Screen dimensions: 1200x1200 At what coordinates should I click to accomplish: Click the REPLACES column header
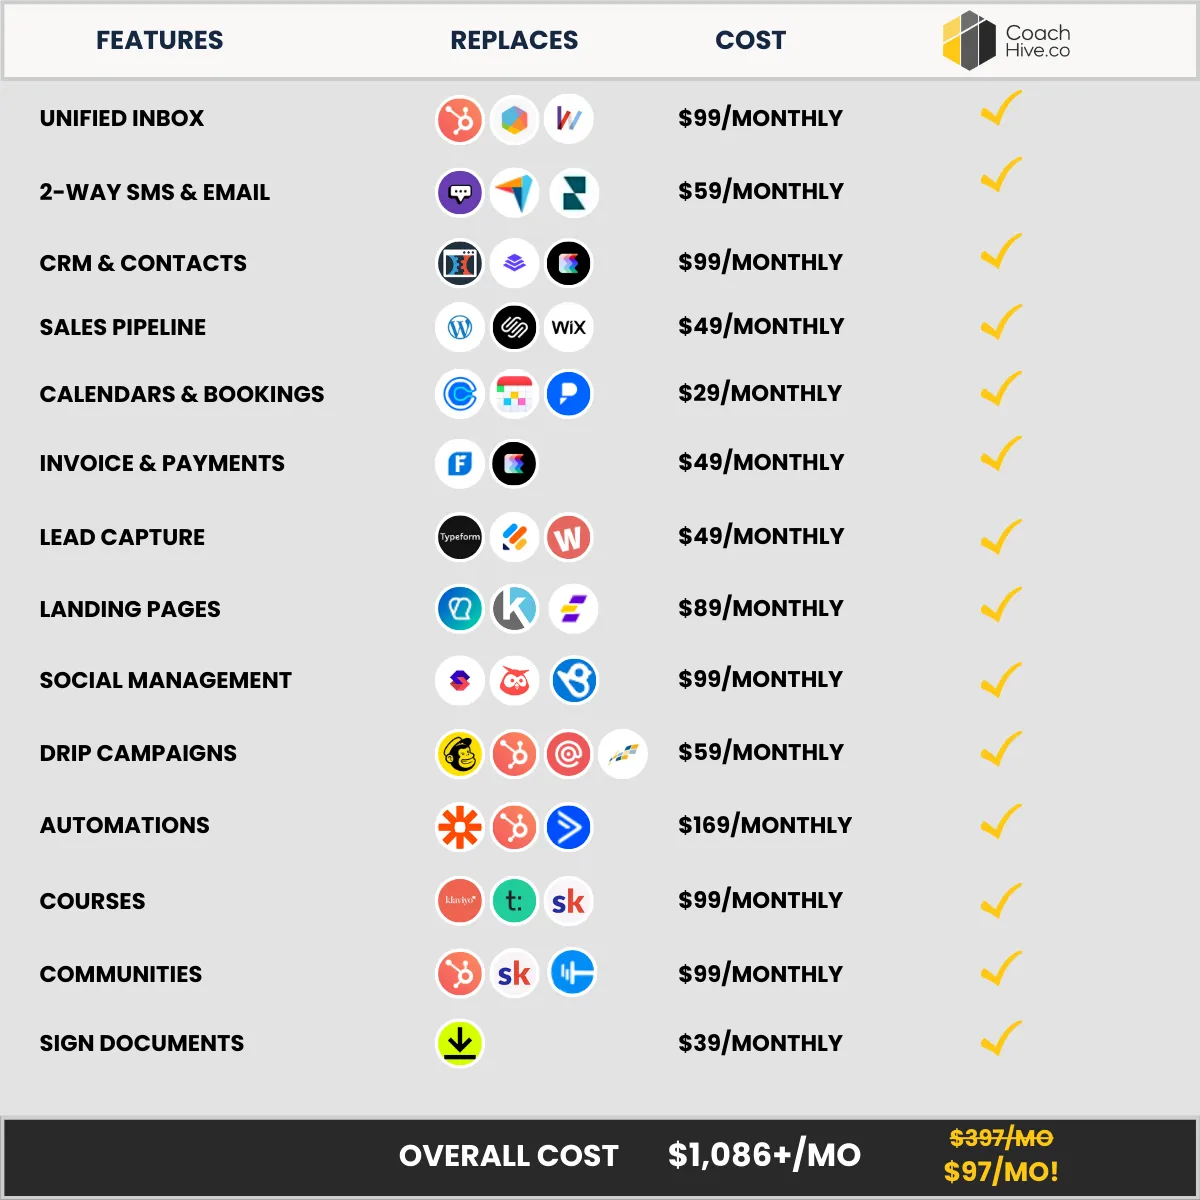514,41
